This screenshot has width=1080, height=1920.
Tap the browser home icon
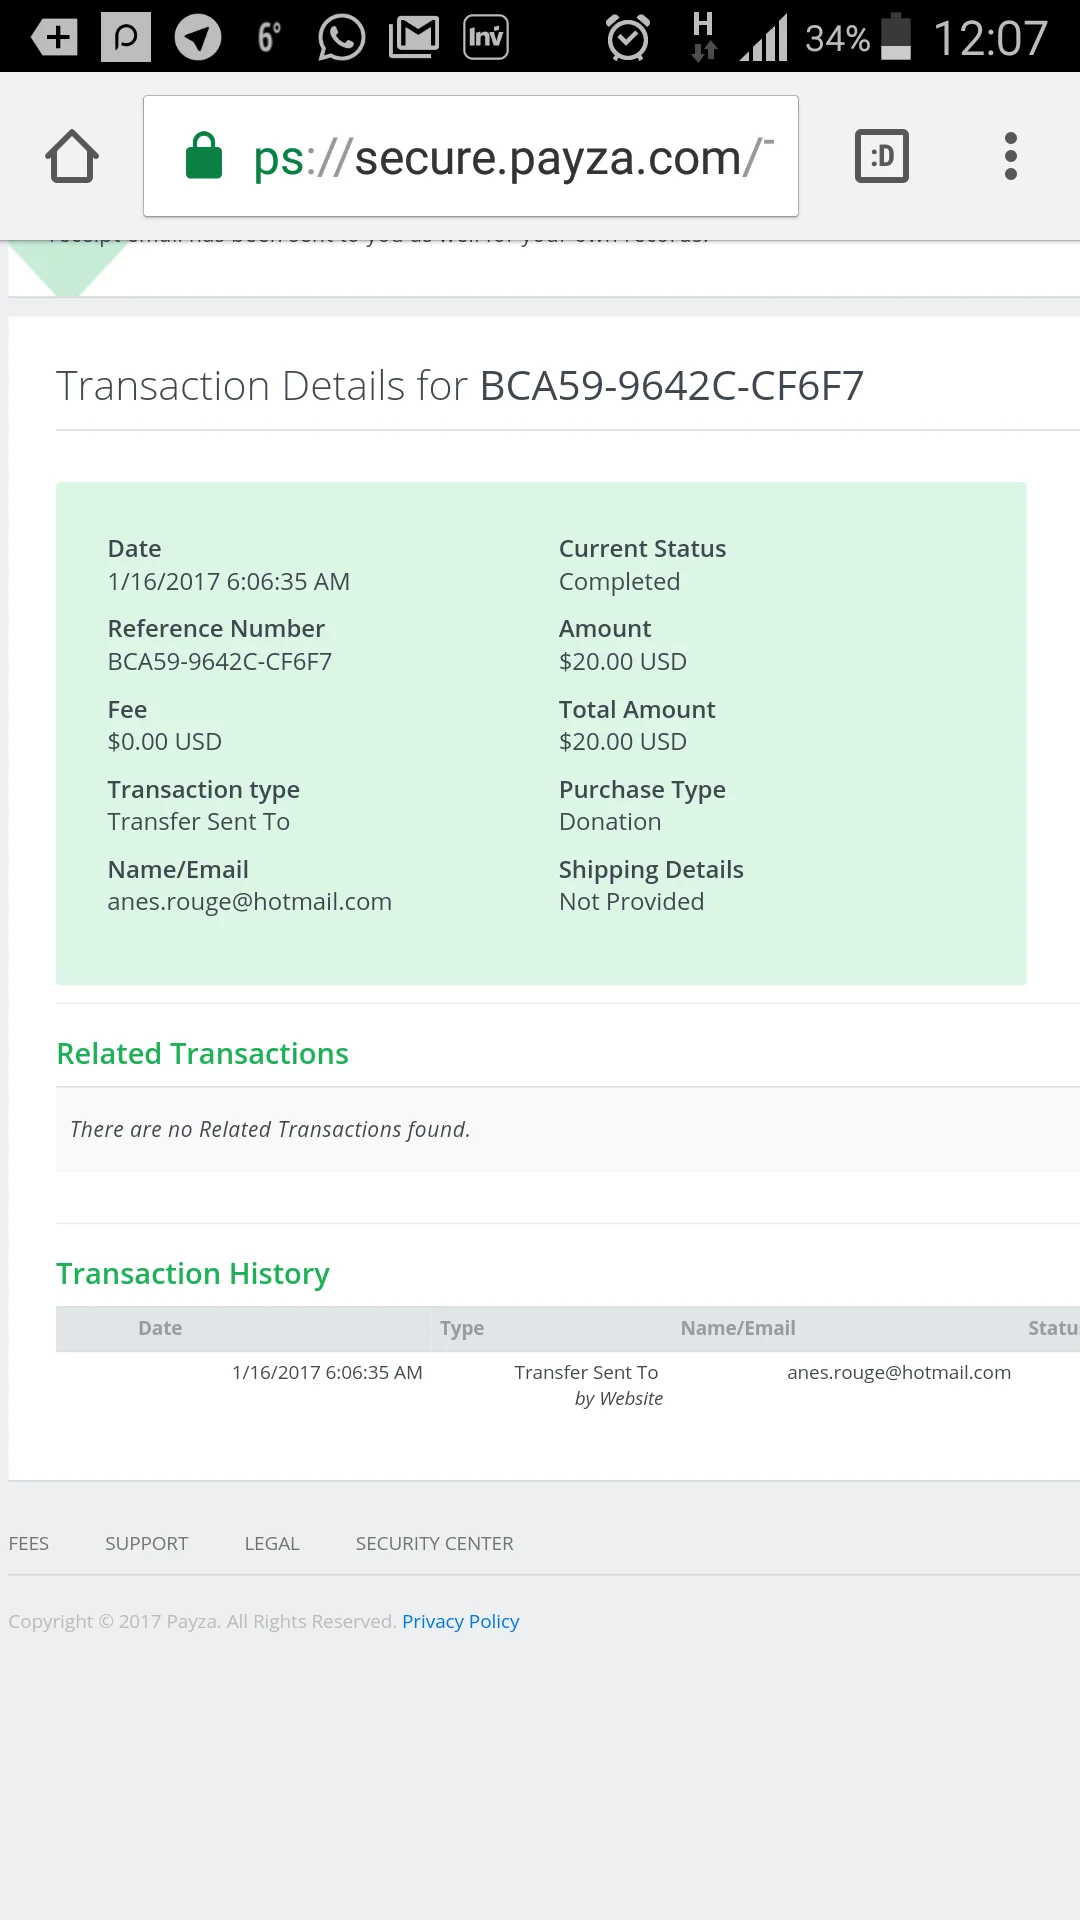(x=72, y=157)
